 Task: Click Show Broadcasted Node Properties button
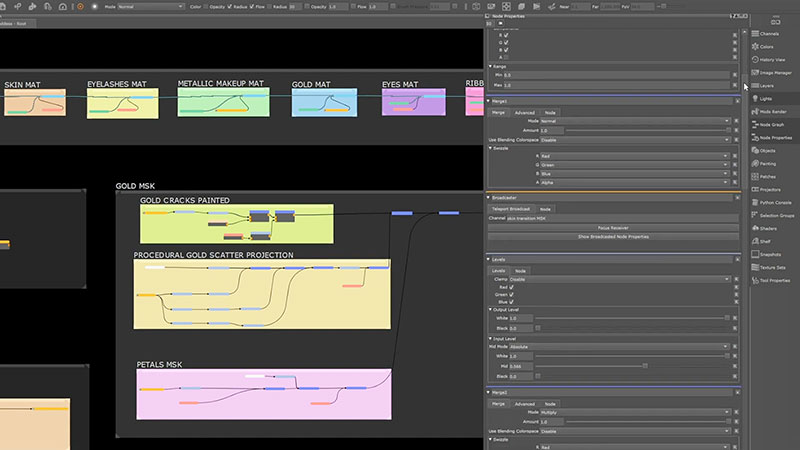click(x=612, y=236)
